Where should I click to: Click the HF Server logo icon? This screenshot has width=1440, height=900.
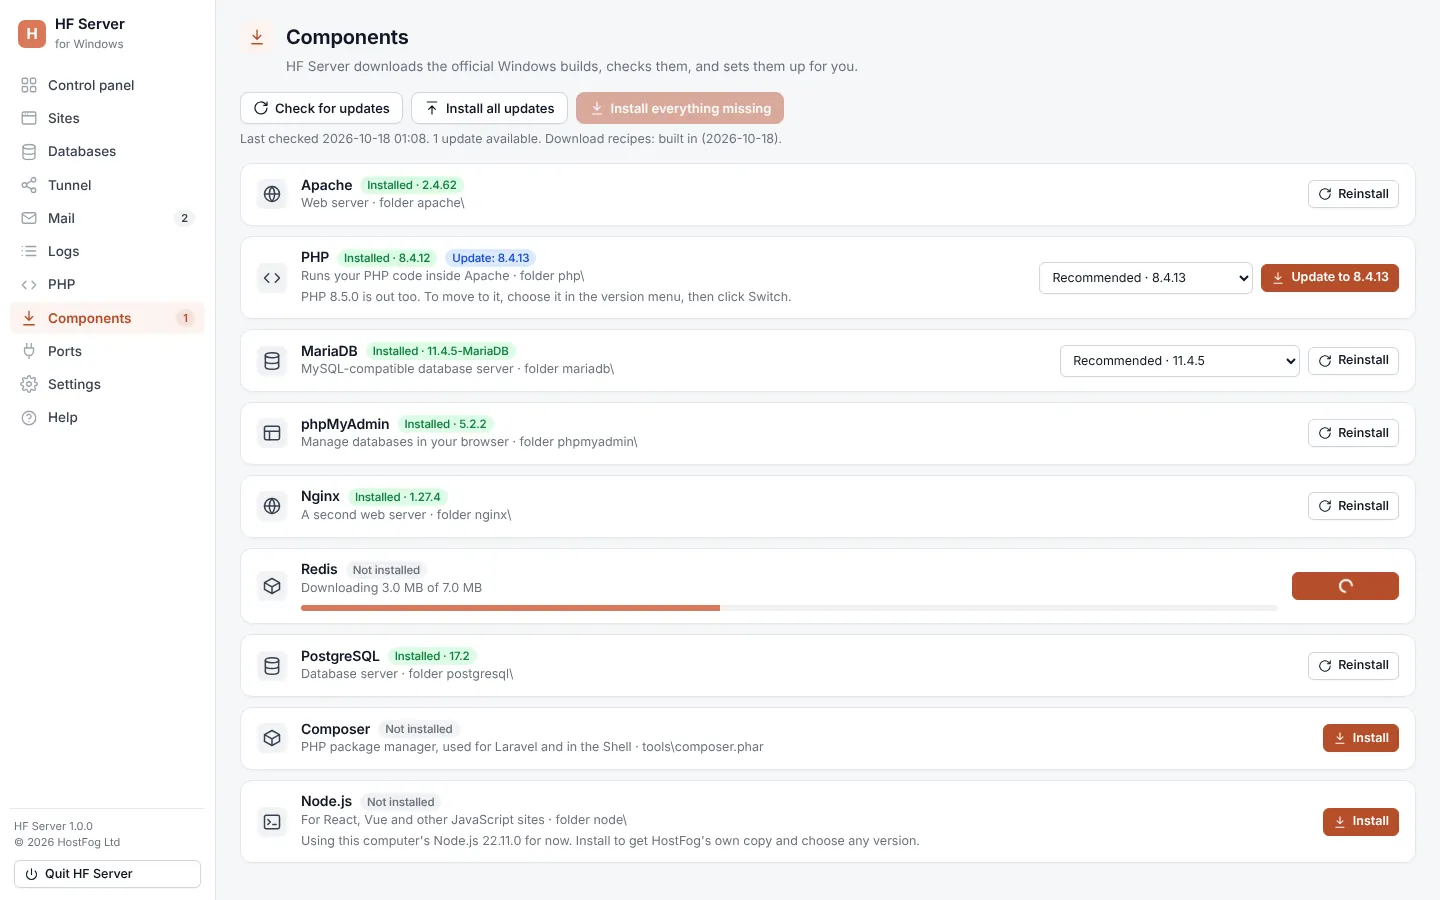pos(32,34)
